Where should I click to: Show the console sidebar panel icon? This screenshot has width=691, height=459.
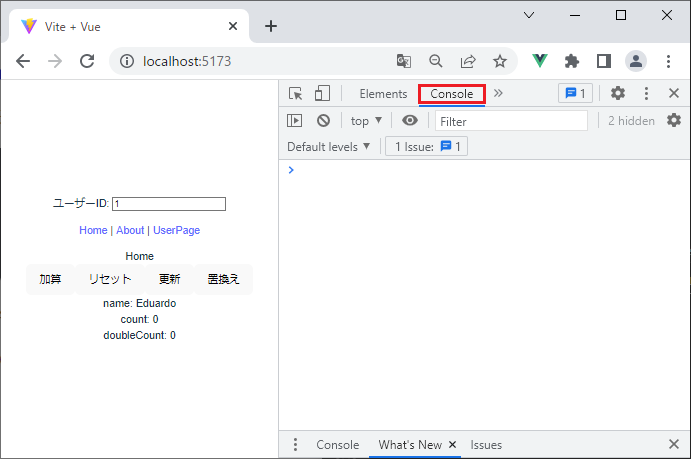295,121
